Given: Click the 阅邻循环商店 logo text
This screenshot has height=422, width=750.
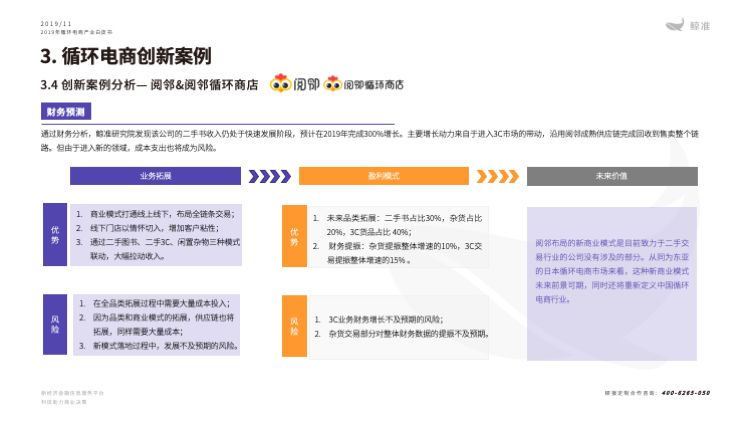Looking at the screenshot, I should tap(373, 85).
